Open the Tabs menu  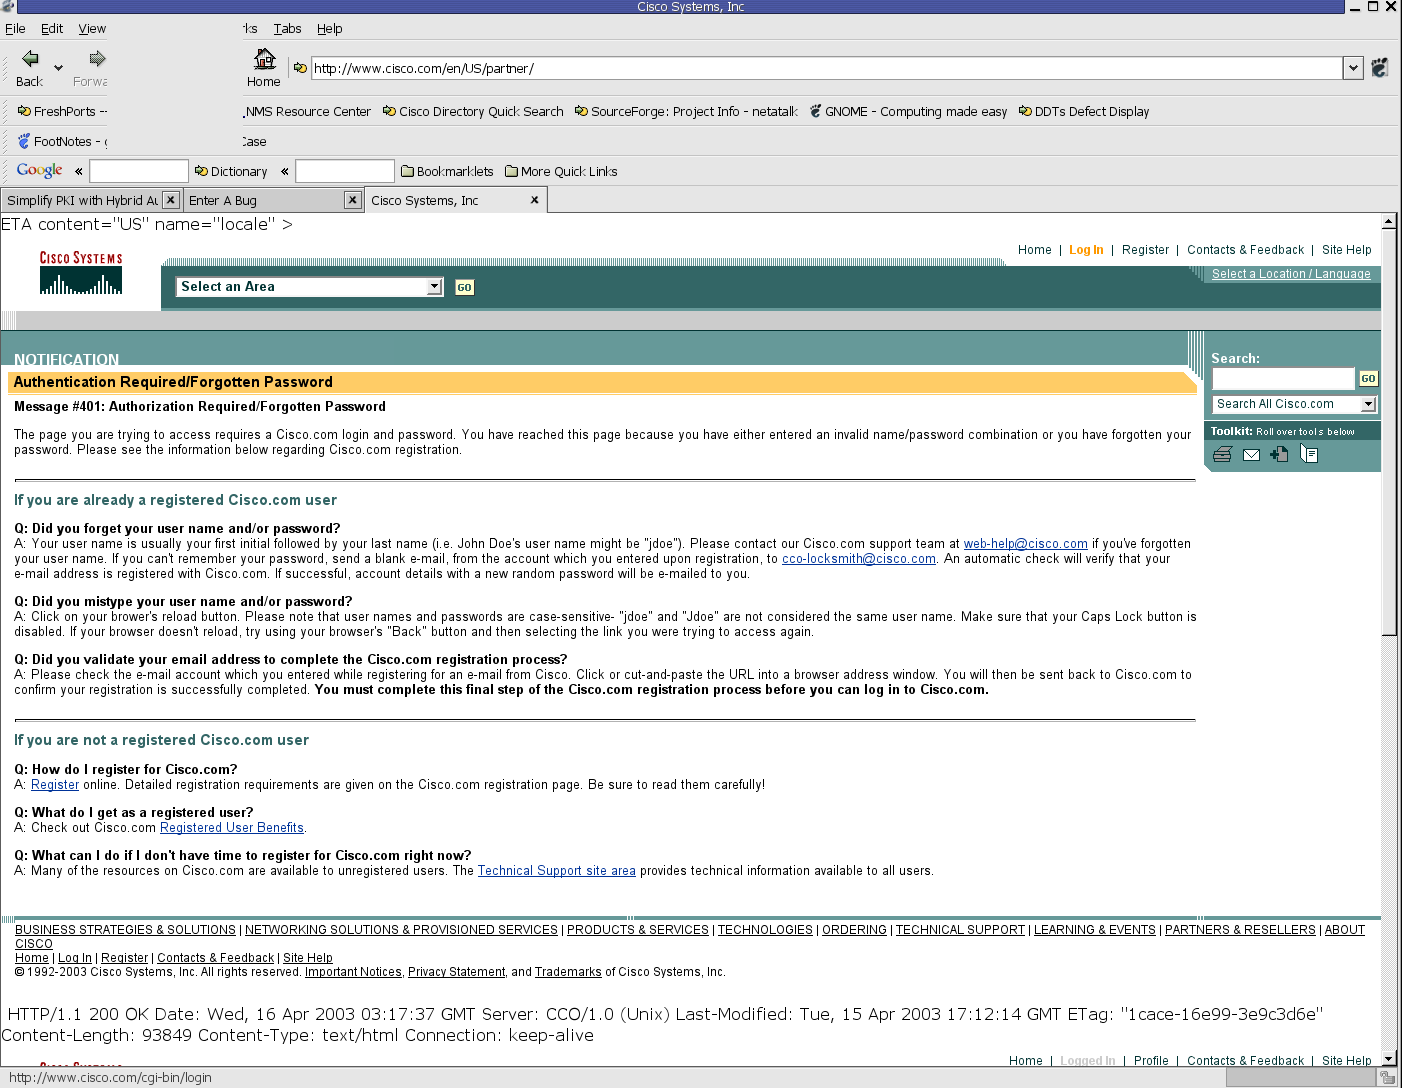pyautogui.click(x=287, y=29)
